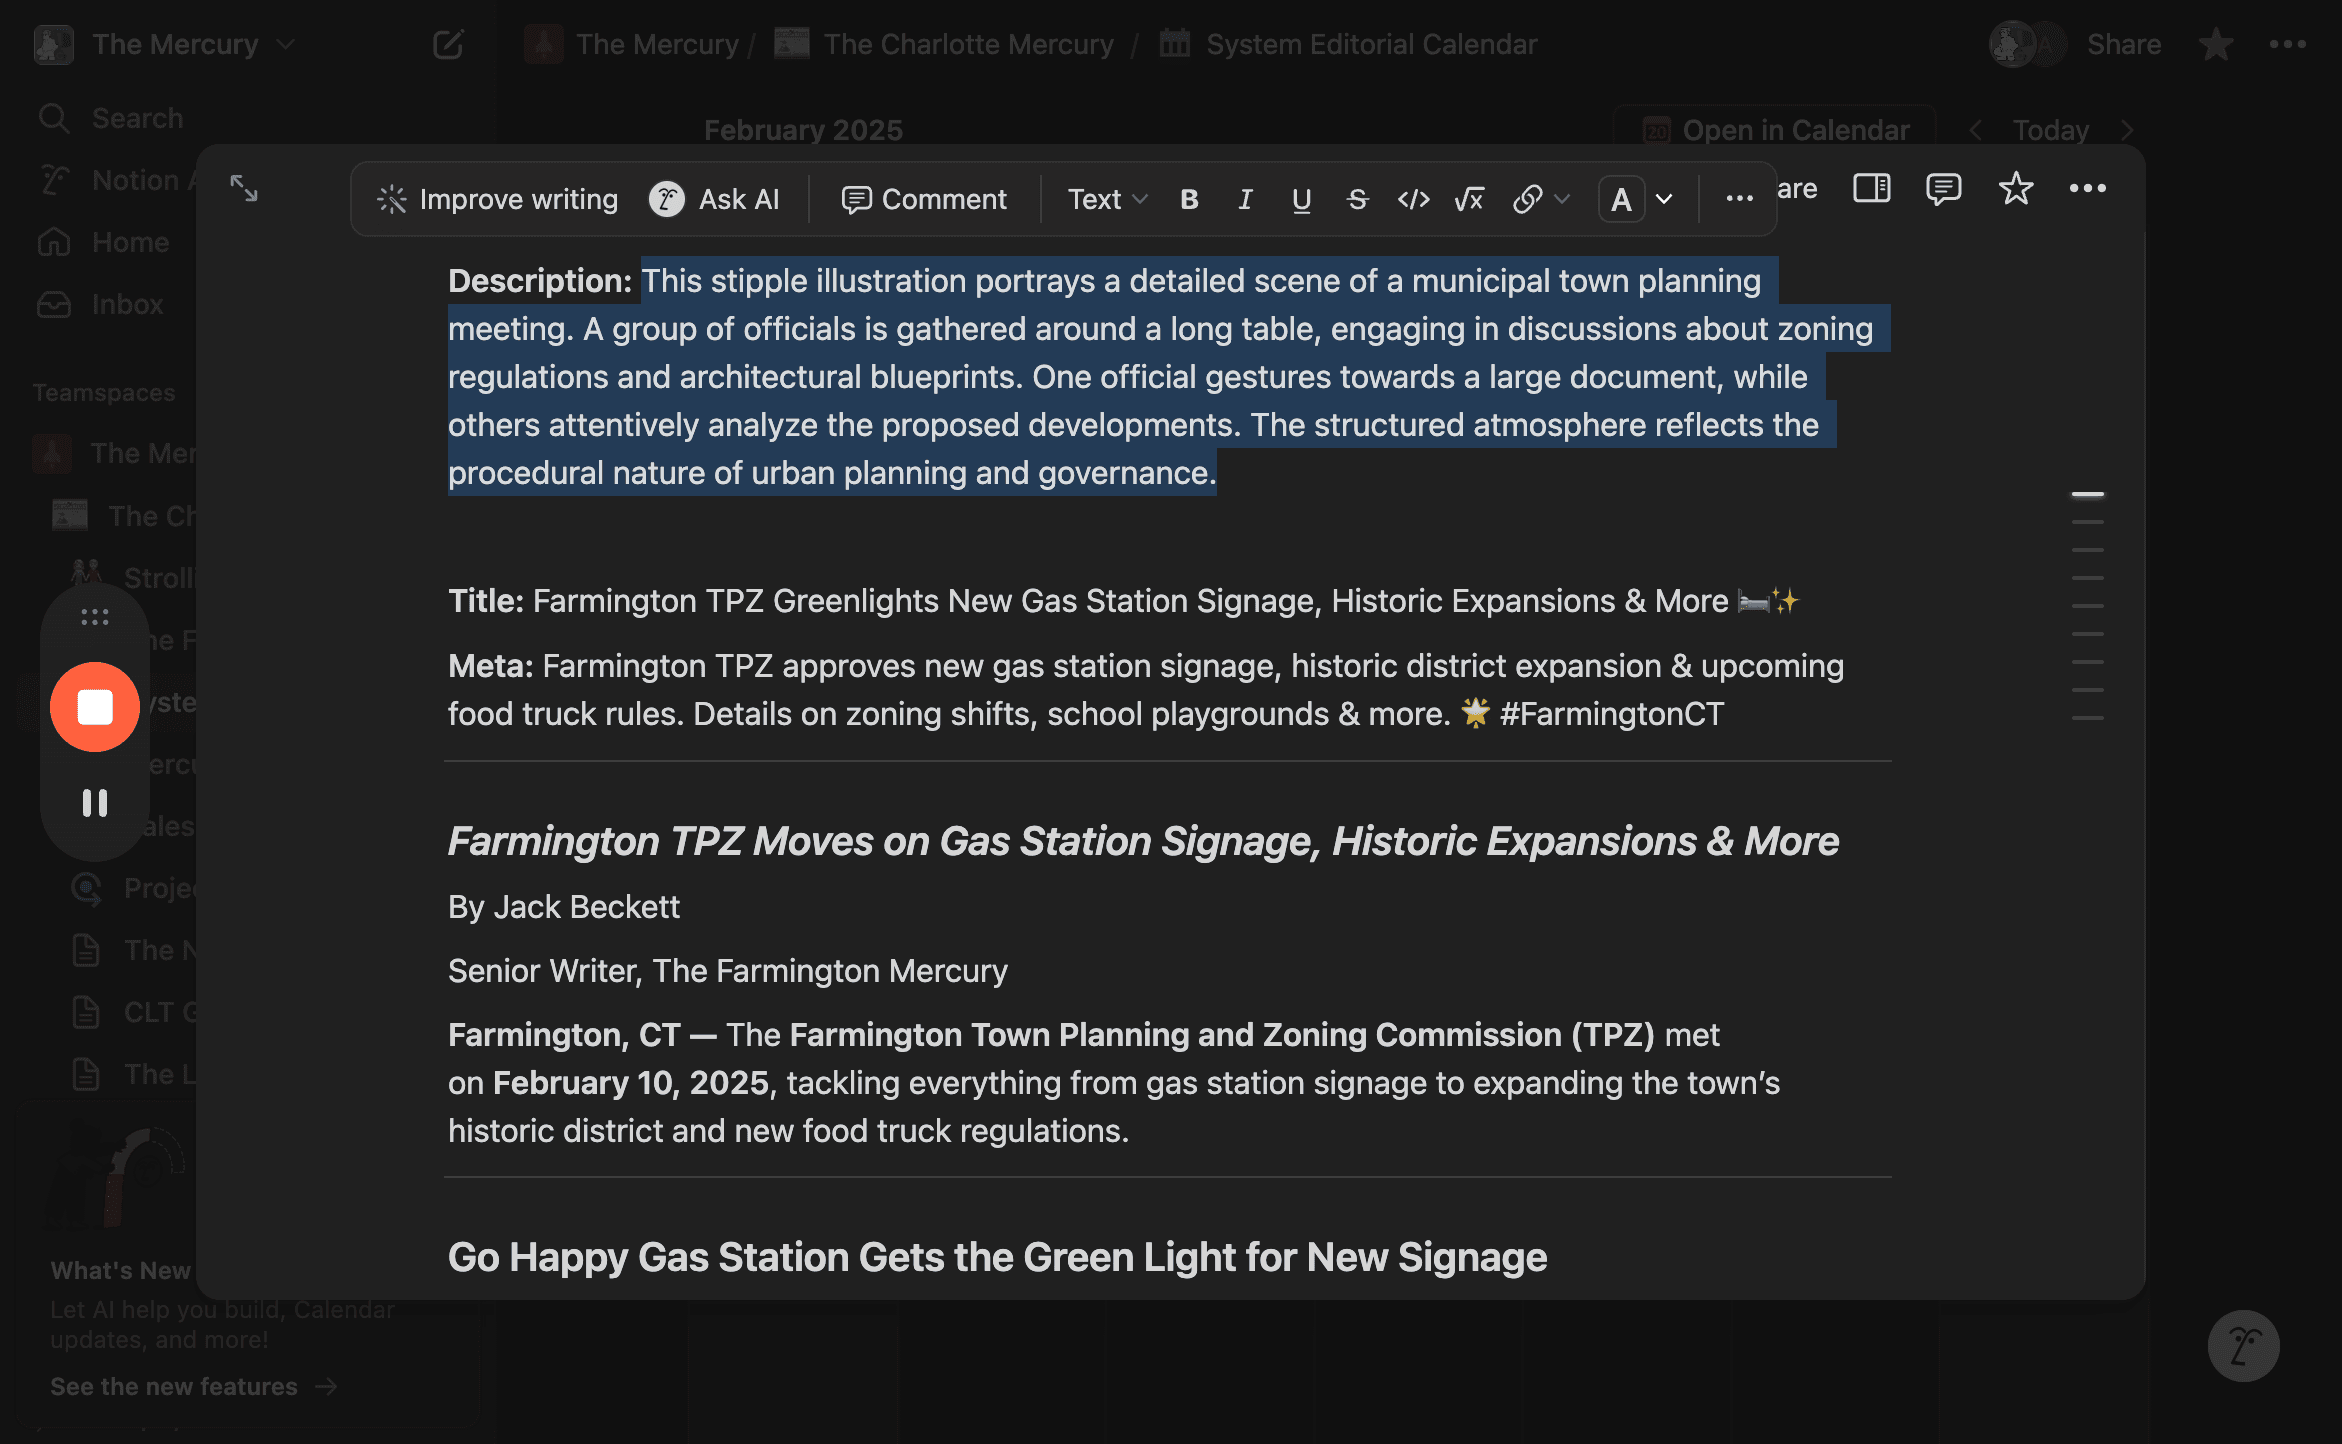Open Ask AI on the selection
This screenshot has width=2342, height=1444.
tap(714, 200)
